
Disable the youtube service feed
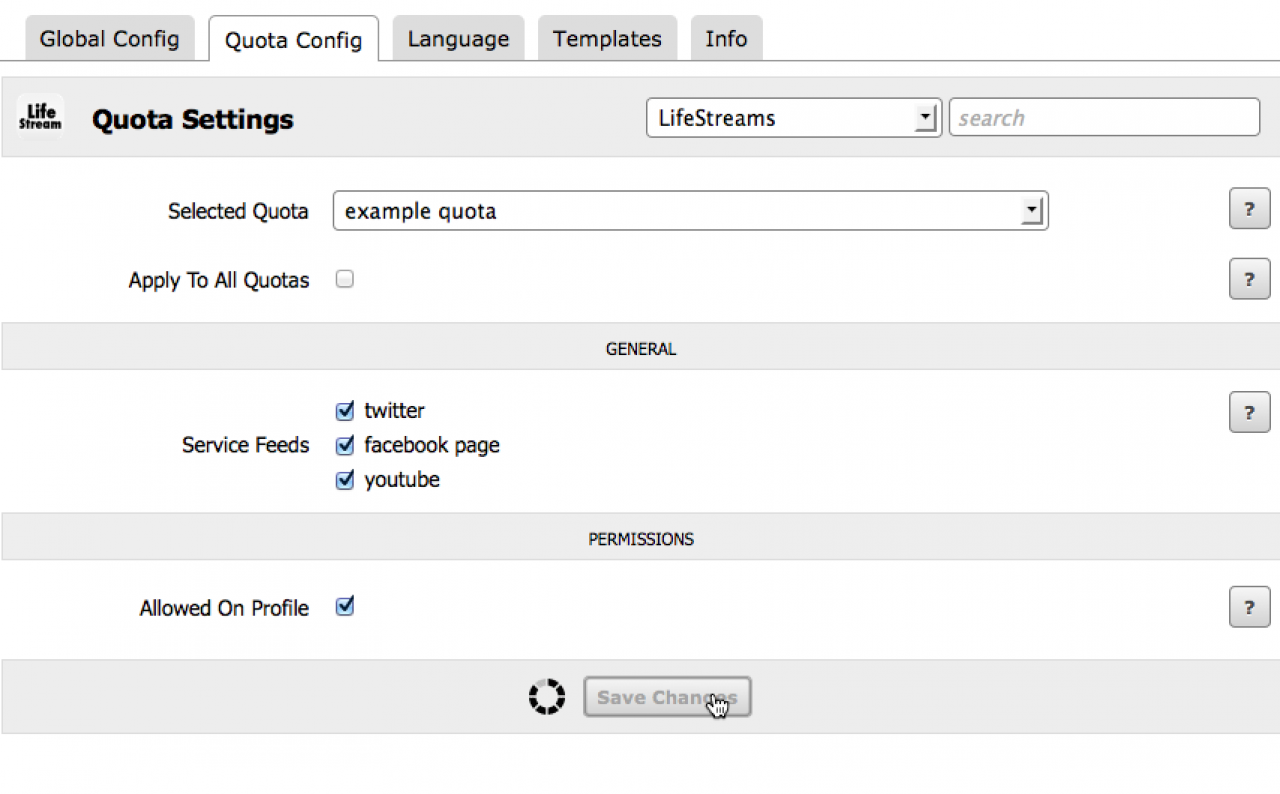(x=345, y=480)
